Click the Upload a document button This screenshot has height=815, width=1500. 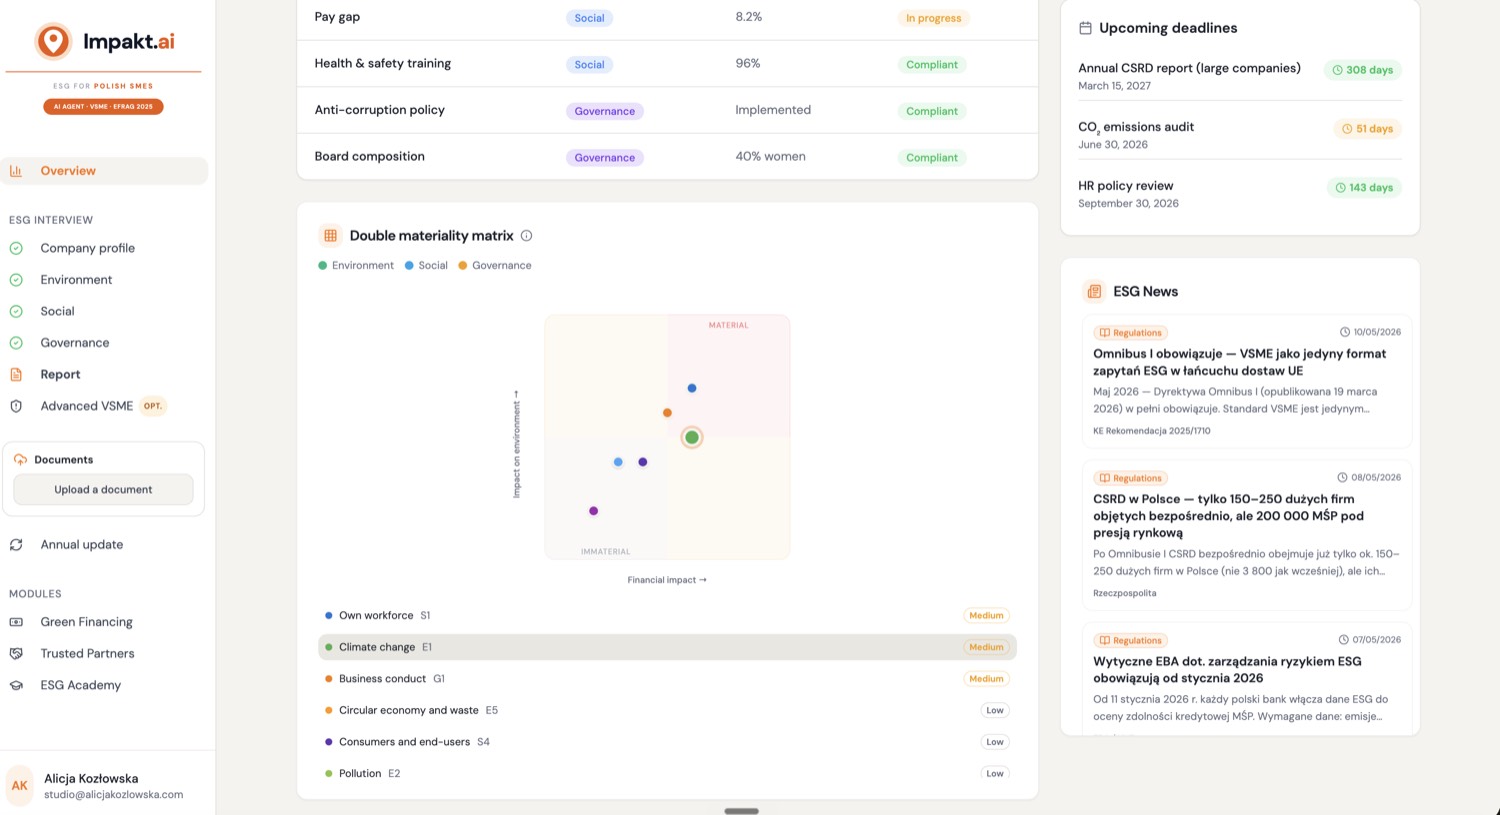103,490
